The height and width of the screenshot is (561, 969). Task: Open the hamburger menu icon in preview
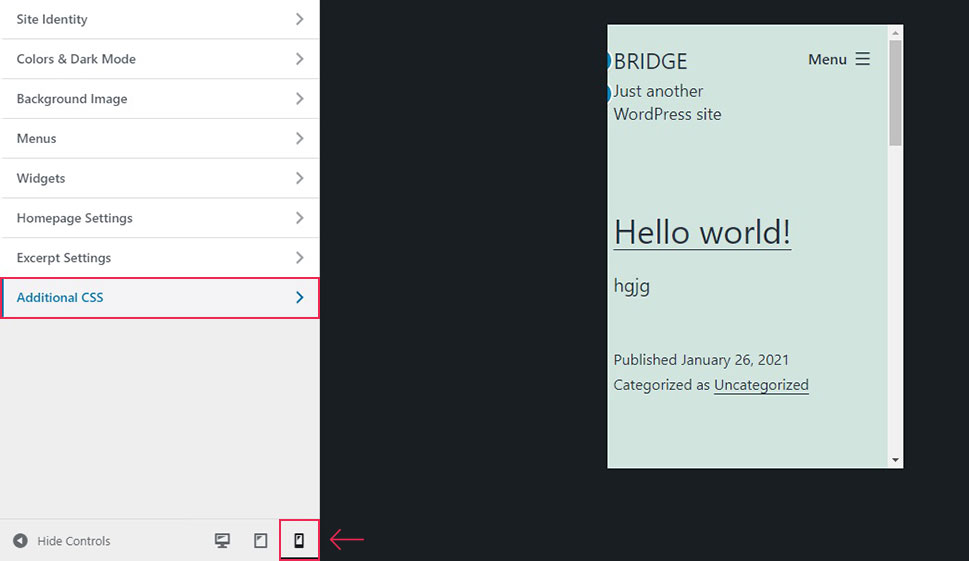pyautogui.click(x=863, y=59)
